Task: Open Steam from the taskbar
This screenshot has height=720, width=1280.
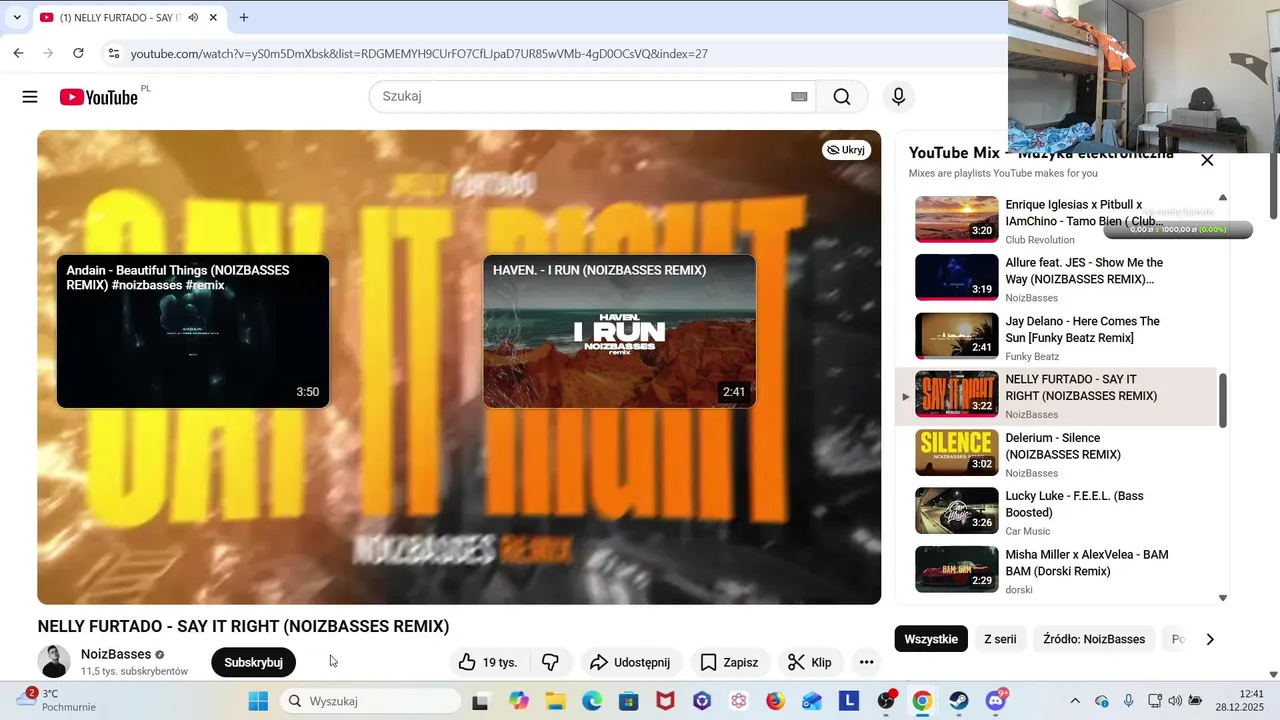Action: [x=958, y=701]
